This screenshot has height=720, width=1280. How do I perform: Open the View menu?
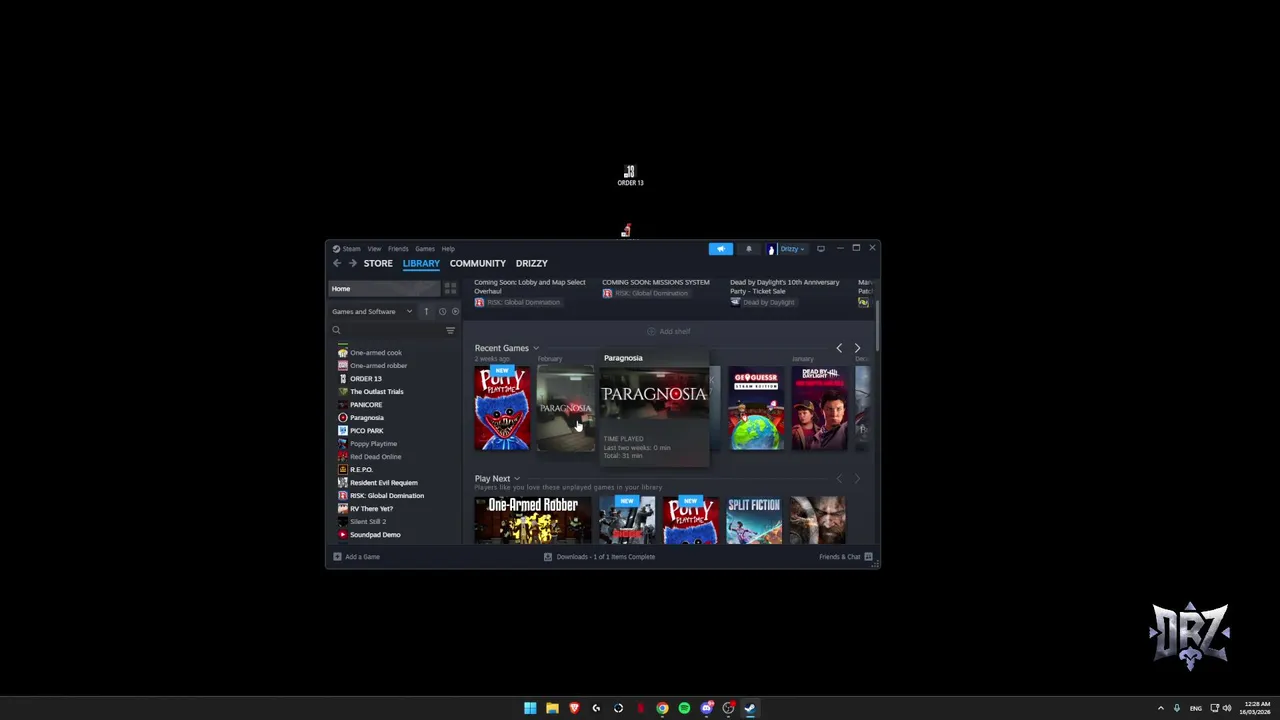[374, 249]
